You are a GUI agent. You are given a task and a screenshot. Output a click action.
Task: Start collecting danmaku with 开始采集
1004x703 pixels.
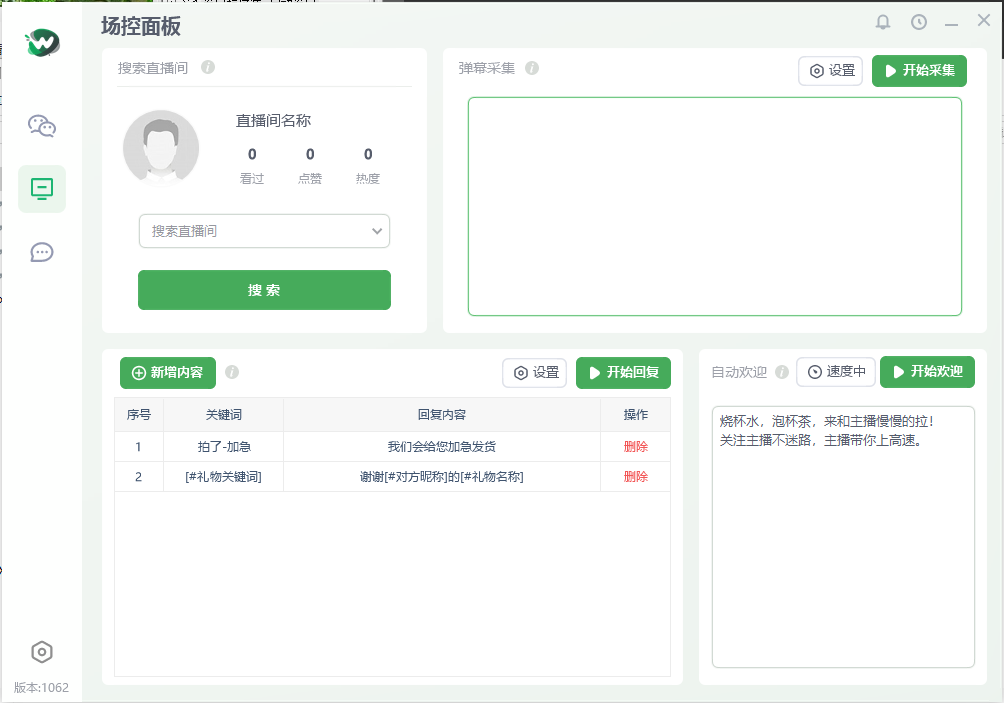click(x=918, y=71)
